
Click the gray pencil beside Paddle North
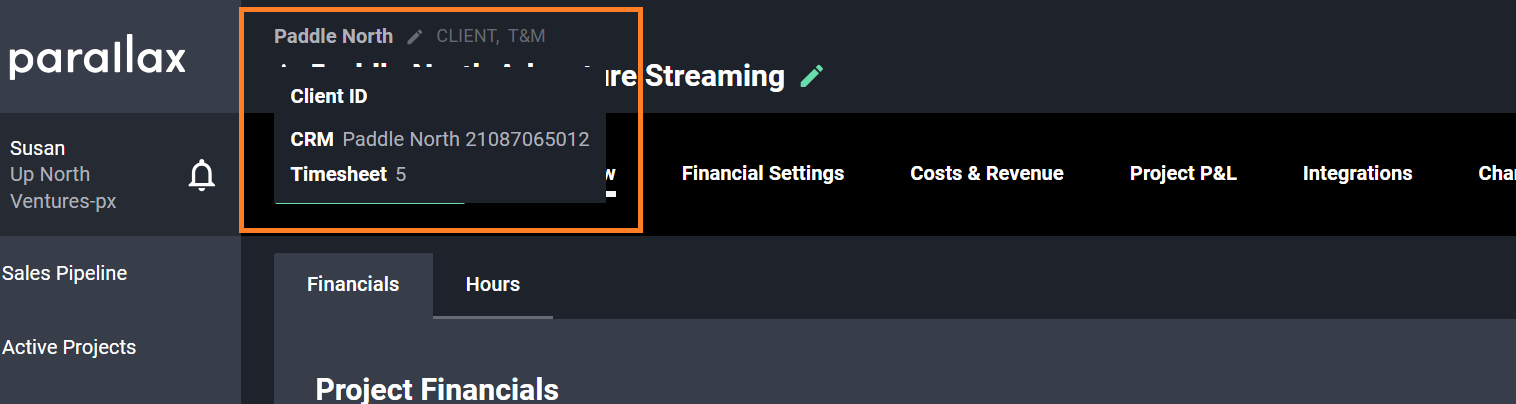click(415, 37)
